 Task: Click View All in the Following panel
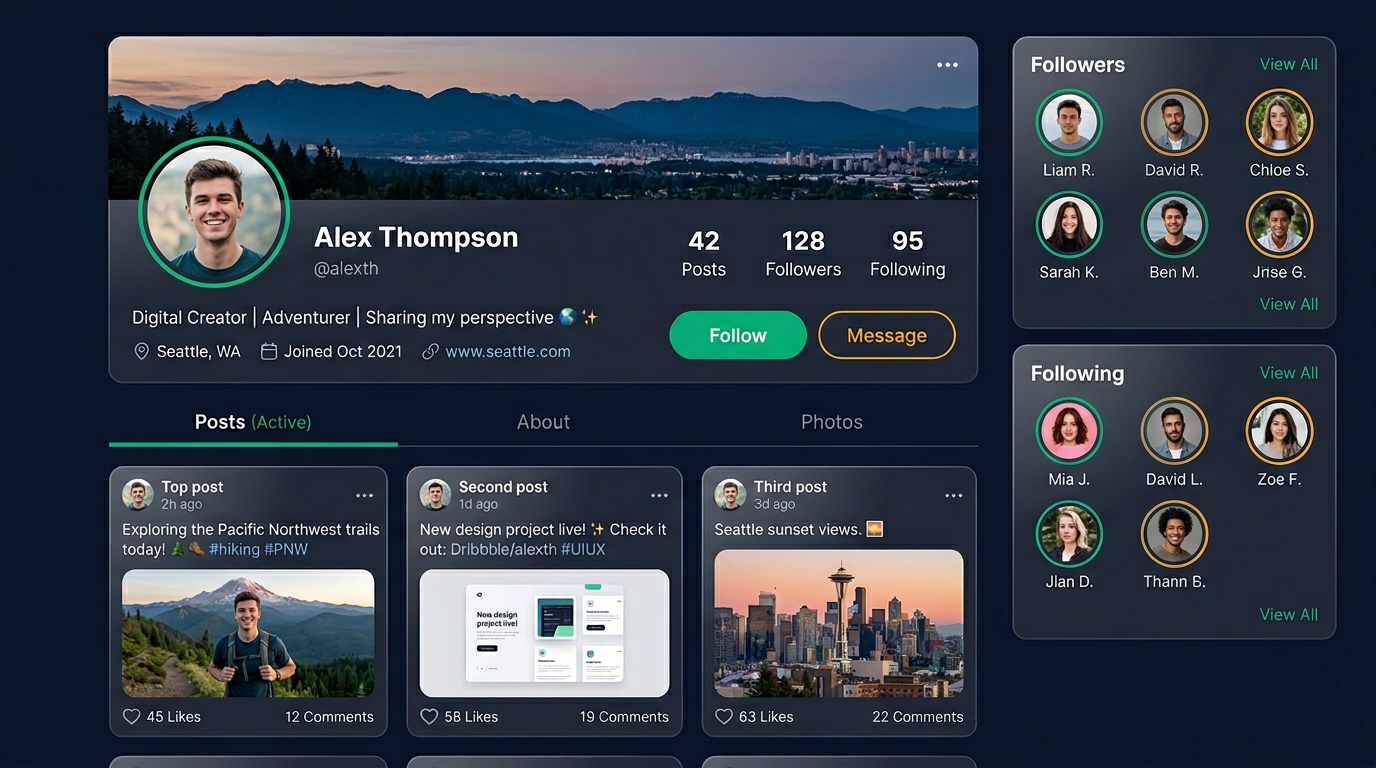pos(1288,372)
